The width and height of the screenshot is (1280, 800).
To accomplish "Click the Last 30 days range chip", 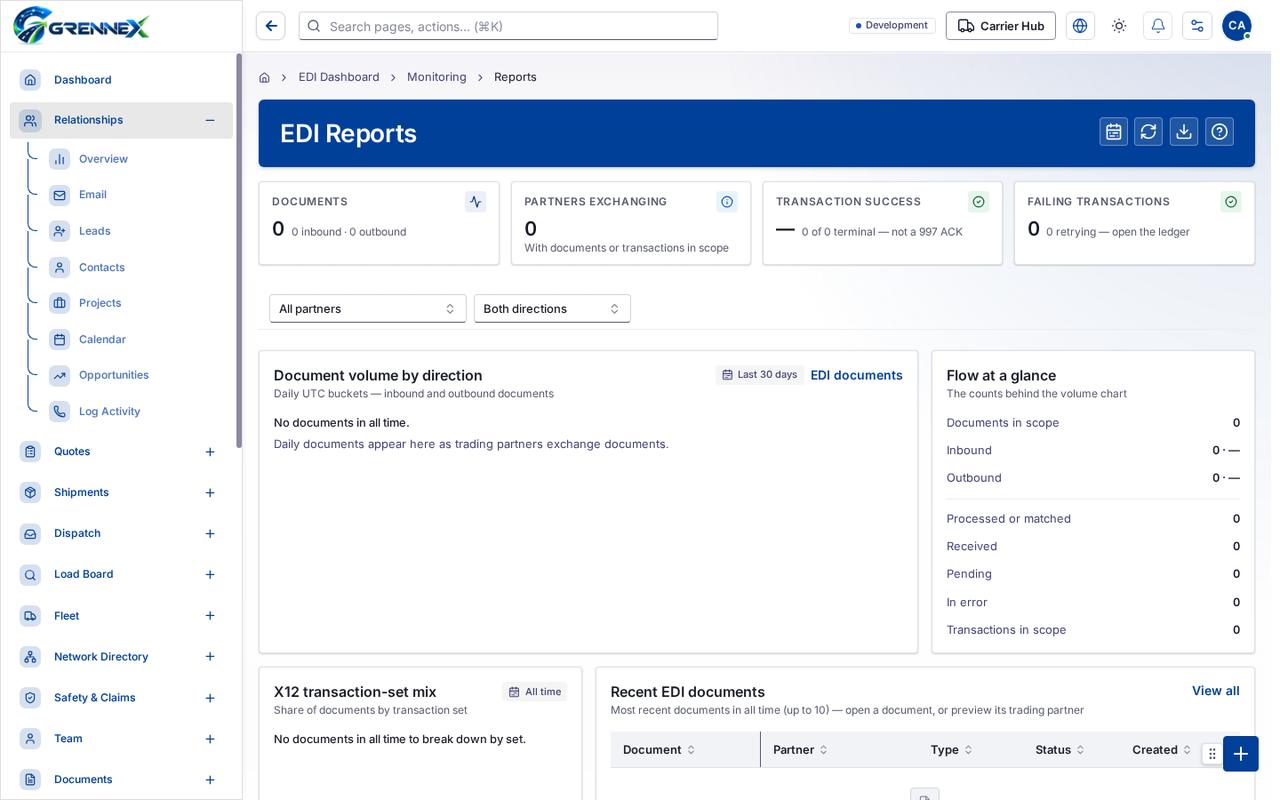I will 759,375.
